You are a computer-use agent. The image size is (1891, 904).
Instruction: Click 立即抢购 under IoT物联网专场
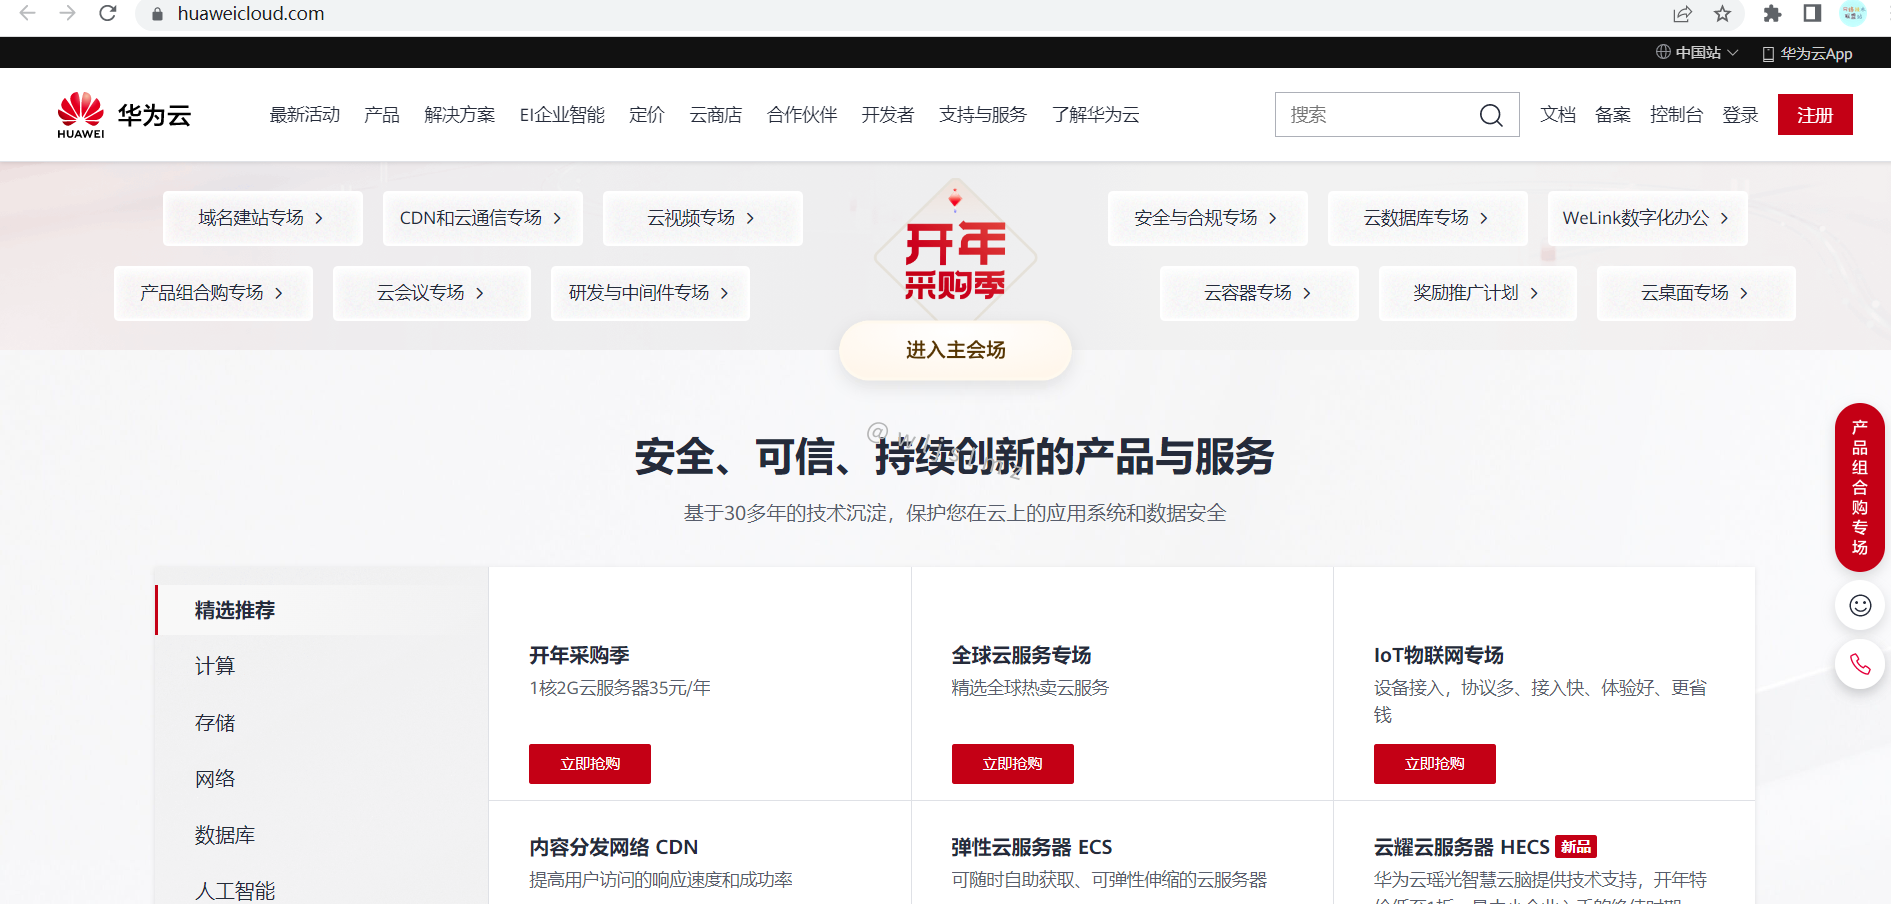click(1435, 764)
